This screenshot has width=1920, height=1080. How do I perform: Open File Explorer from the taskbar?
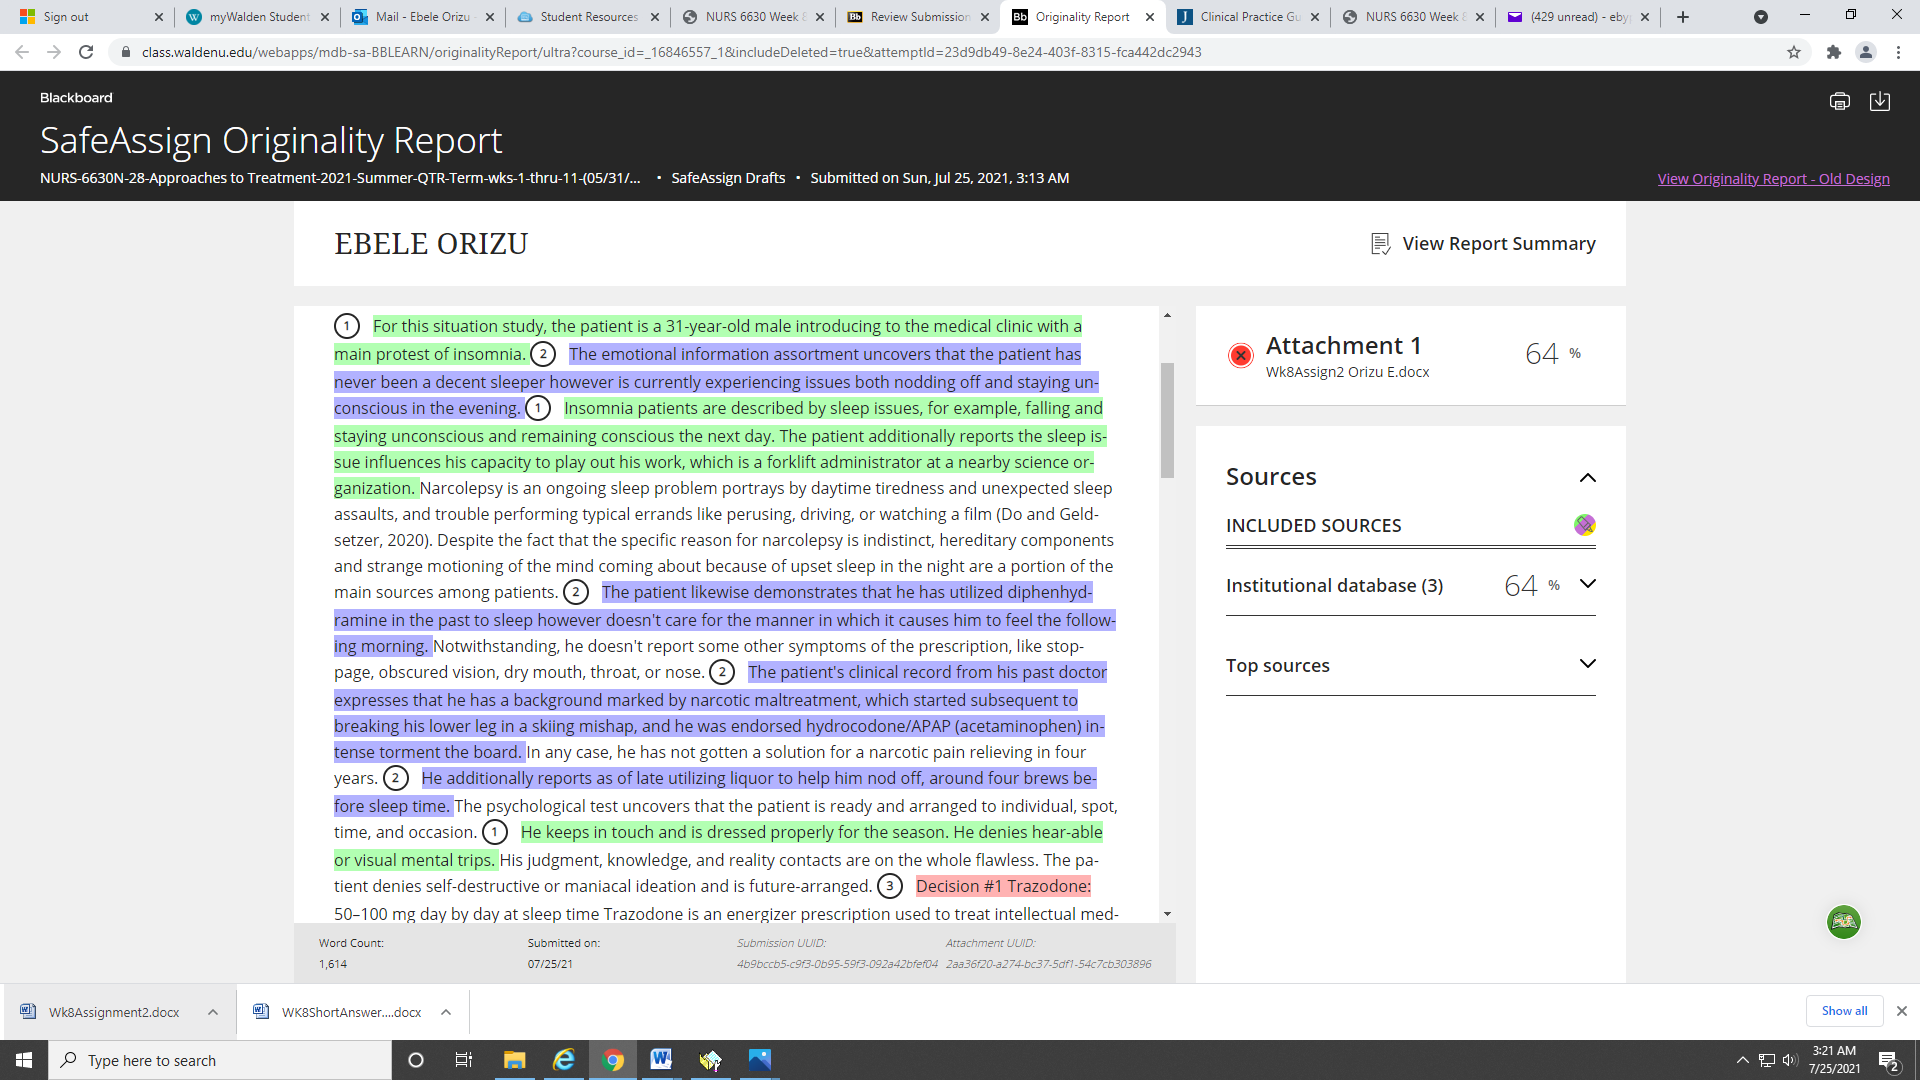pyautogui.click(x=514, y=1060)
